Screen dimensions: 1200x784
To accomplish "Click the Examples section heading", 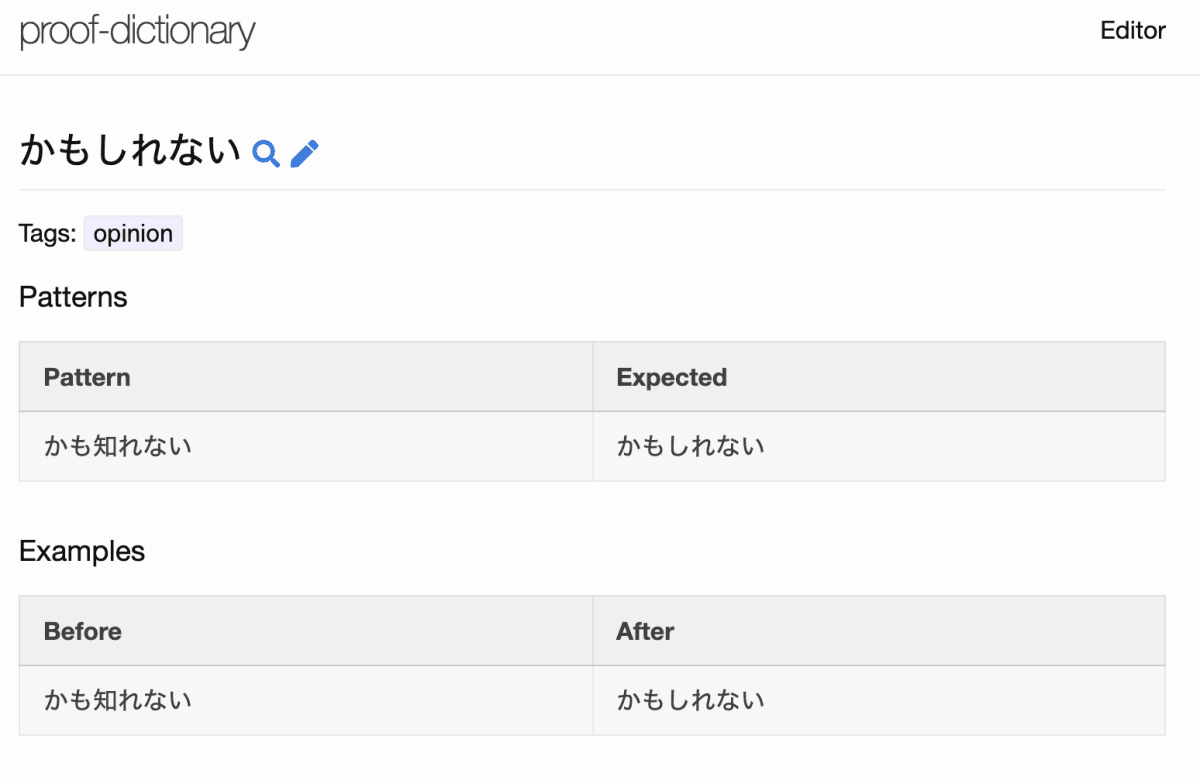I will (x=82, y=551).
